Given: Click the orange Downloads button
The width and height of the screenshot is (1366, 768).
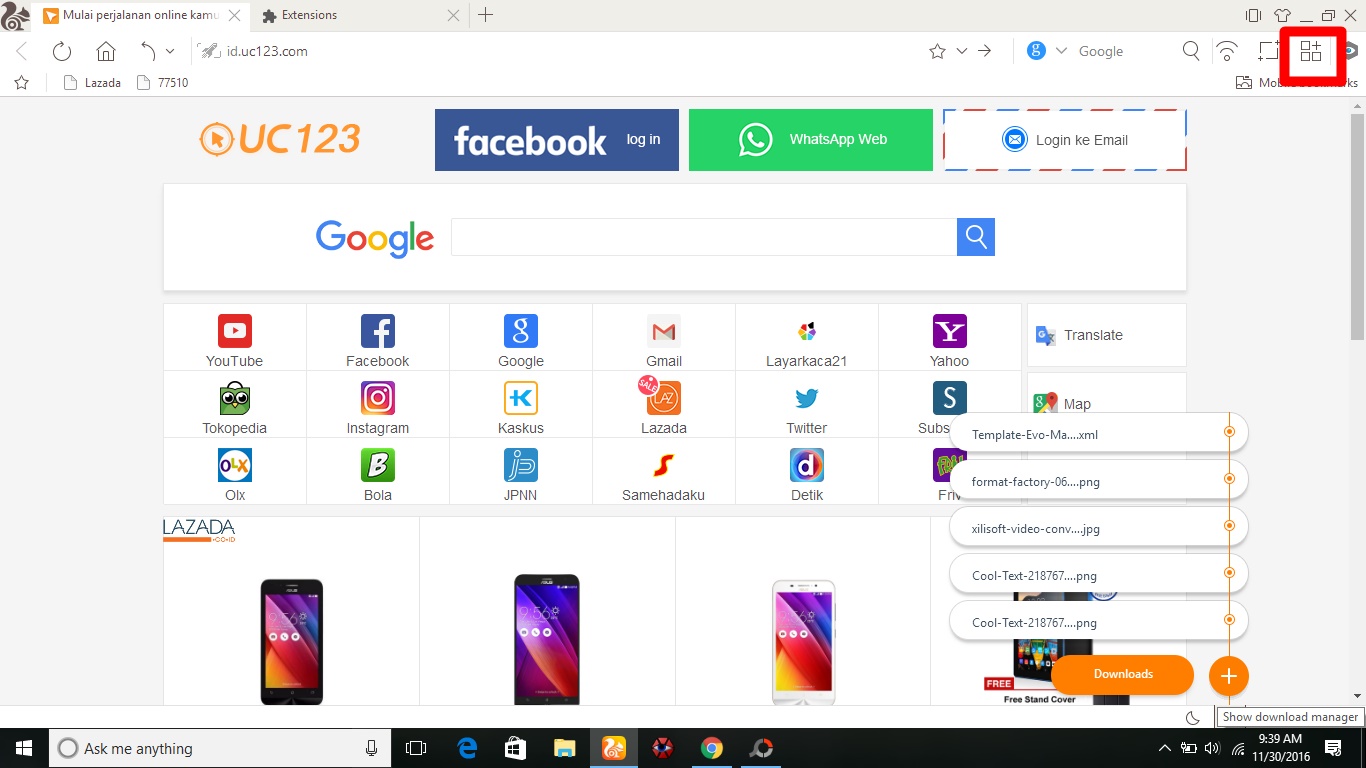Looking at the screenshot, I should point(1123,674).
